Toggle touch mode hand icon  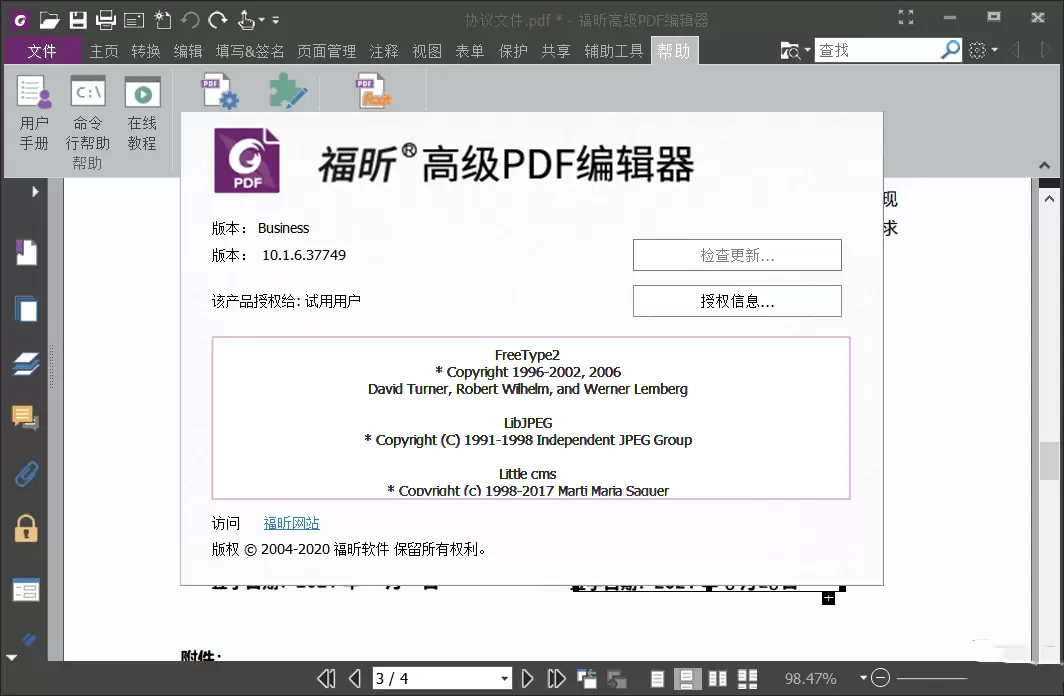(246, 20)
